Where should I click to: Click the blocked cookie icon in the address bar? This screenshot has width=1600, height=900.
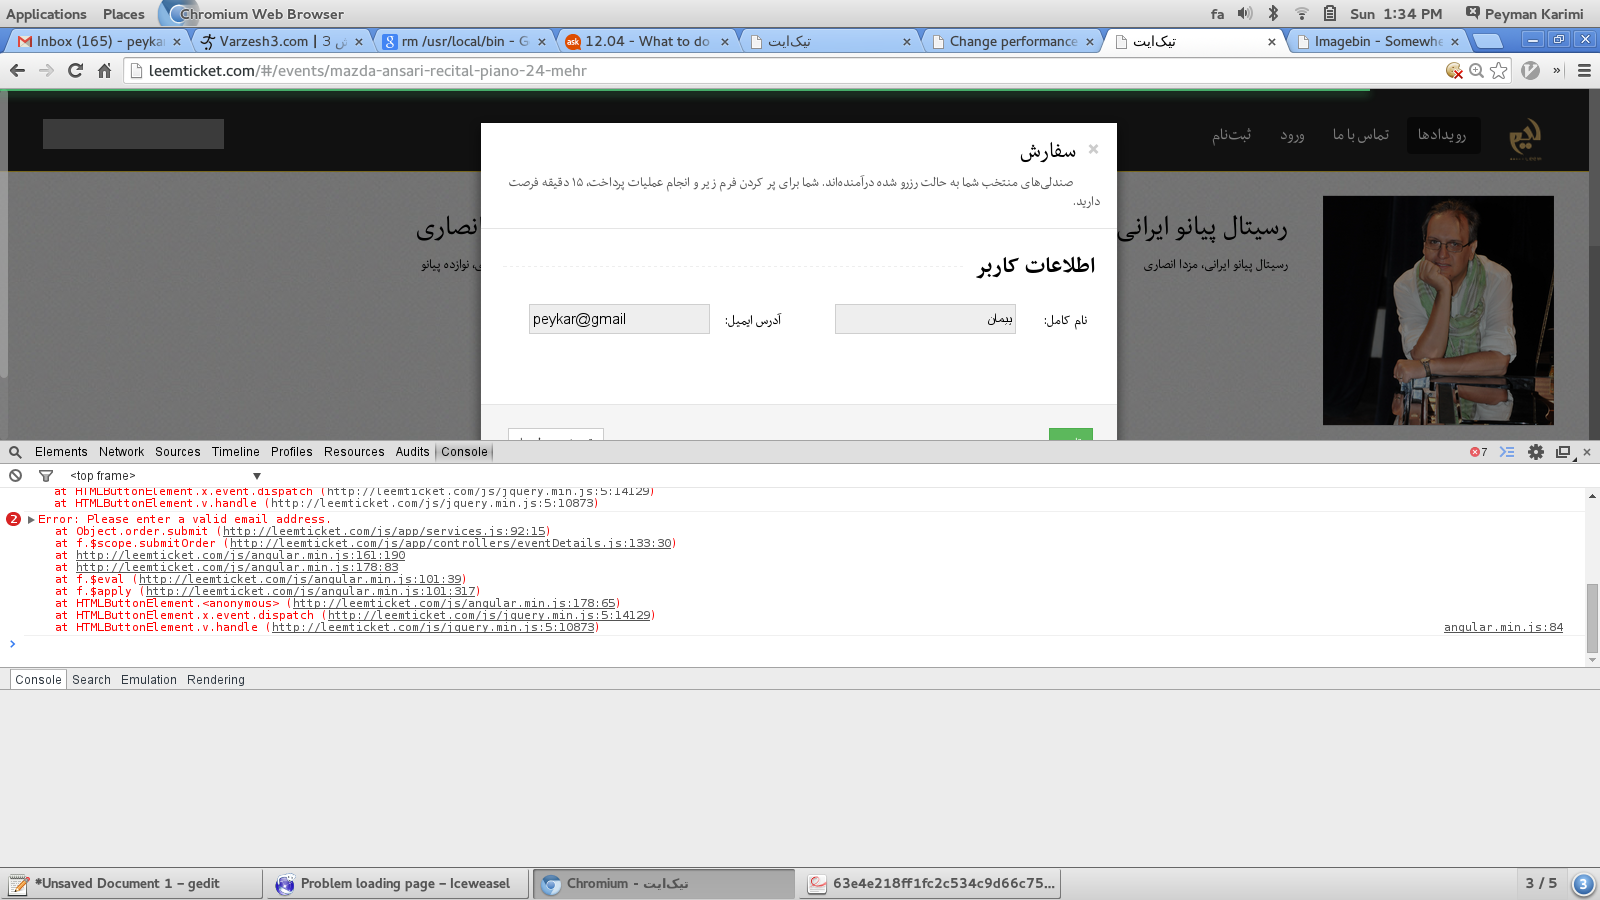[1454, 70]
